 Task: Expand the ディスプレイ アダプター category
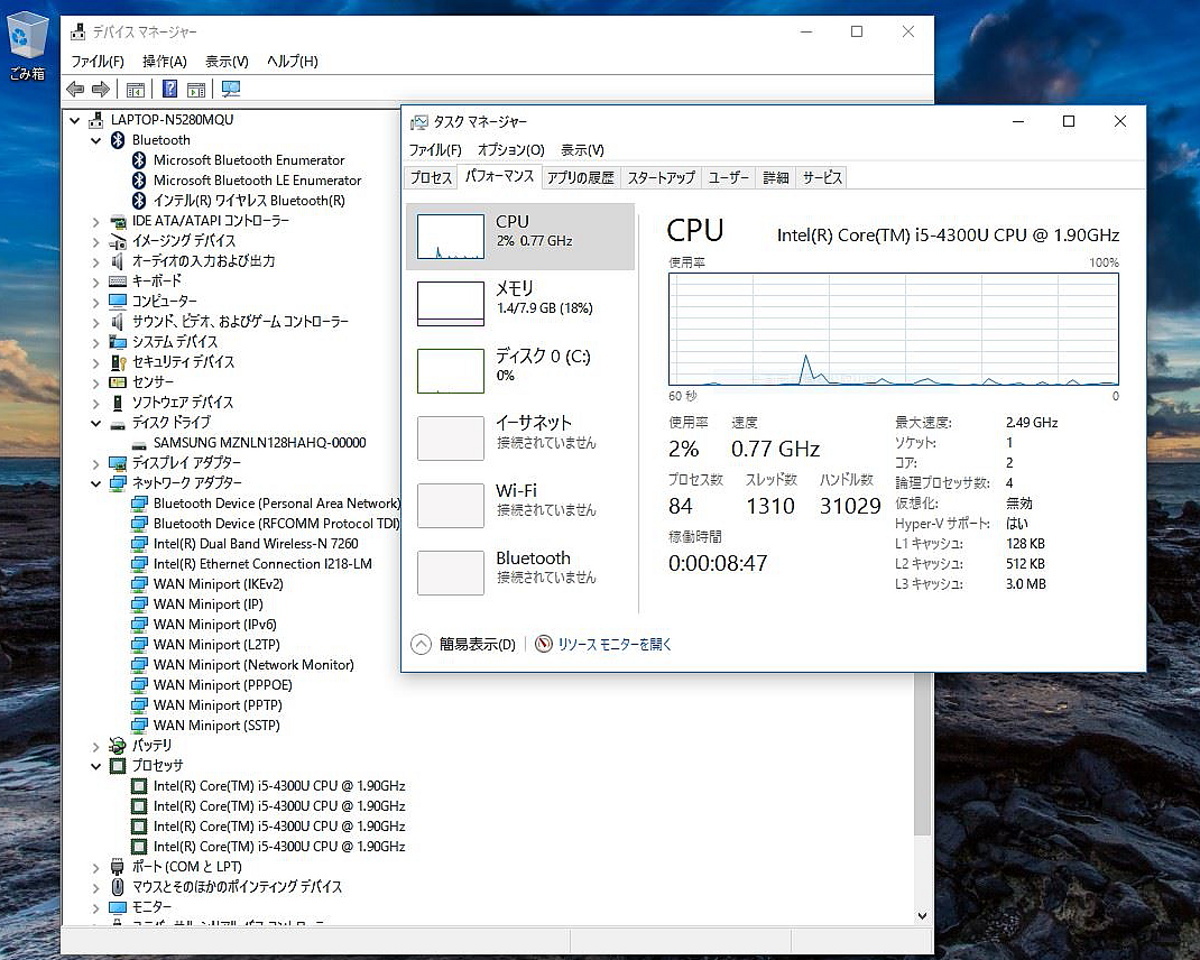[96, 463]
